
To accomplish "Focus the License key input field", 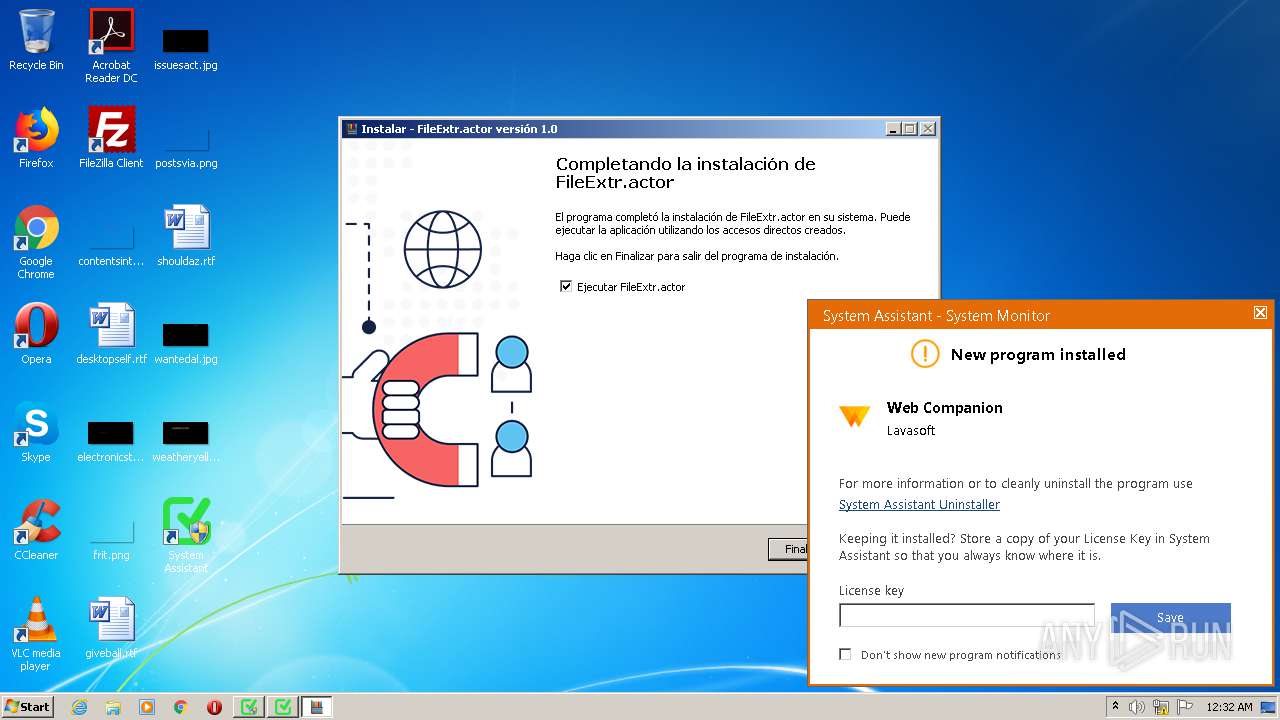I will click(x=967, y=615).
